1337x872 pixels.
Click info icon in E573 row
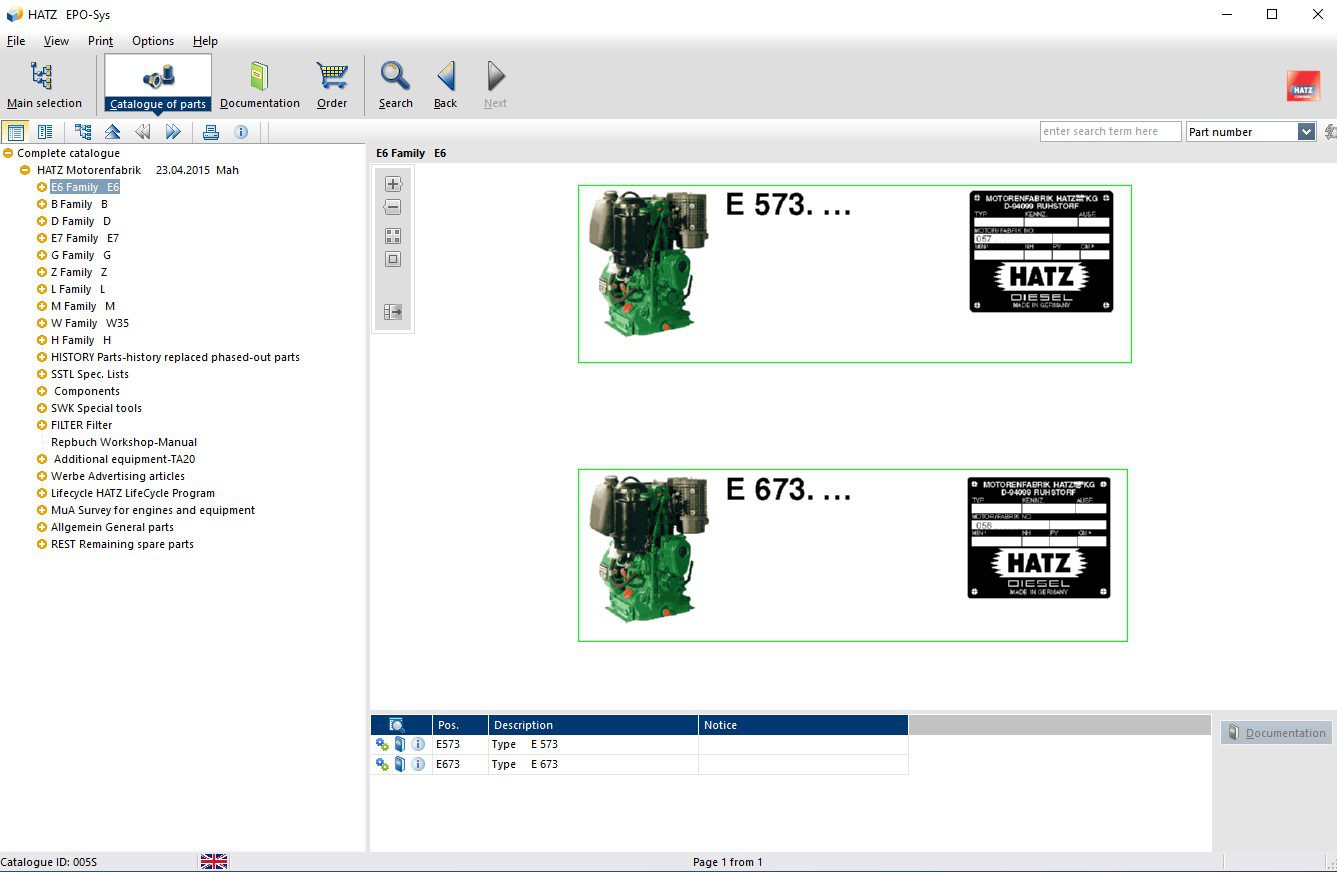[418, 744]
